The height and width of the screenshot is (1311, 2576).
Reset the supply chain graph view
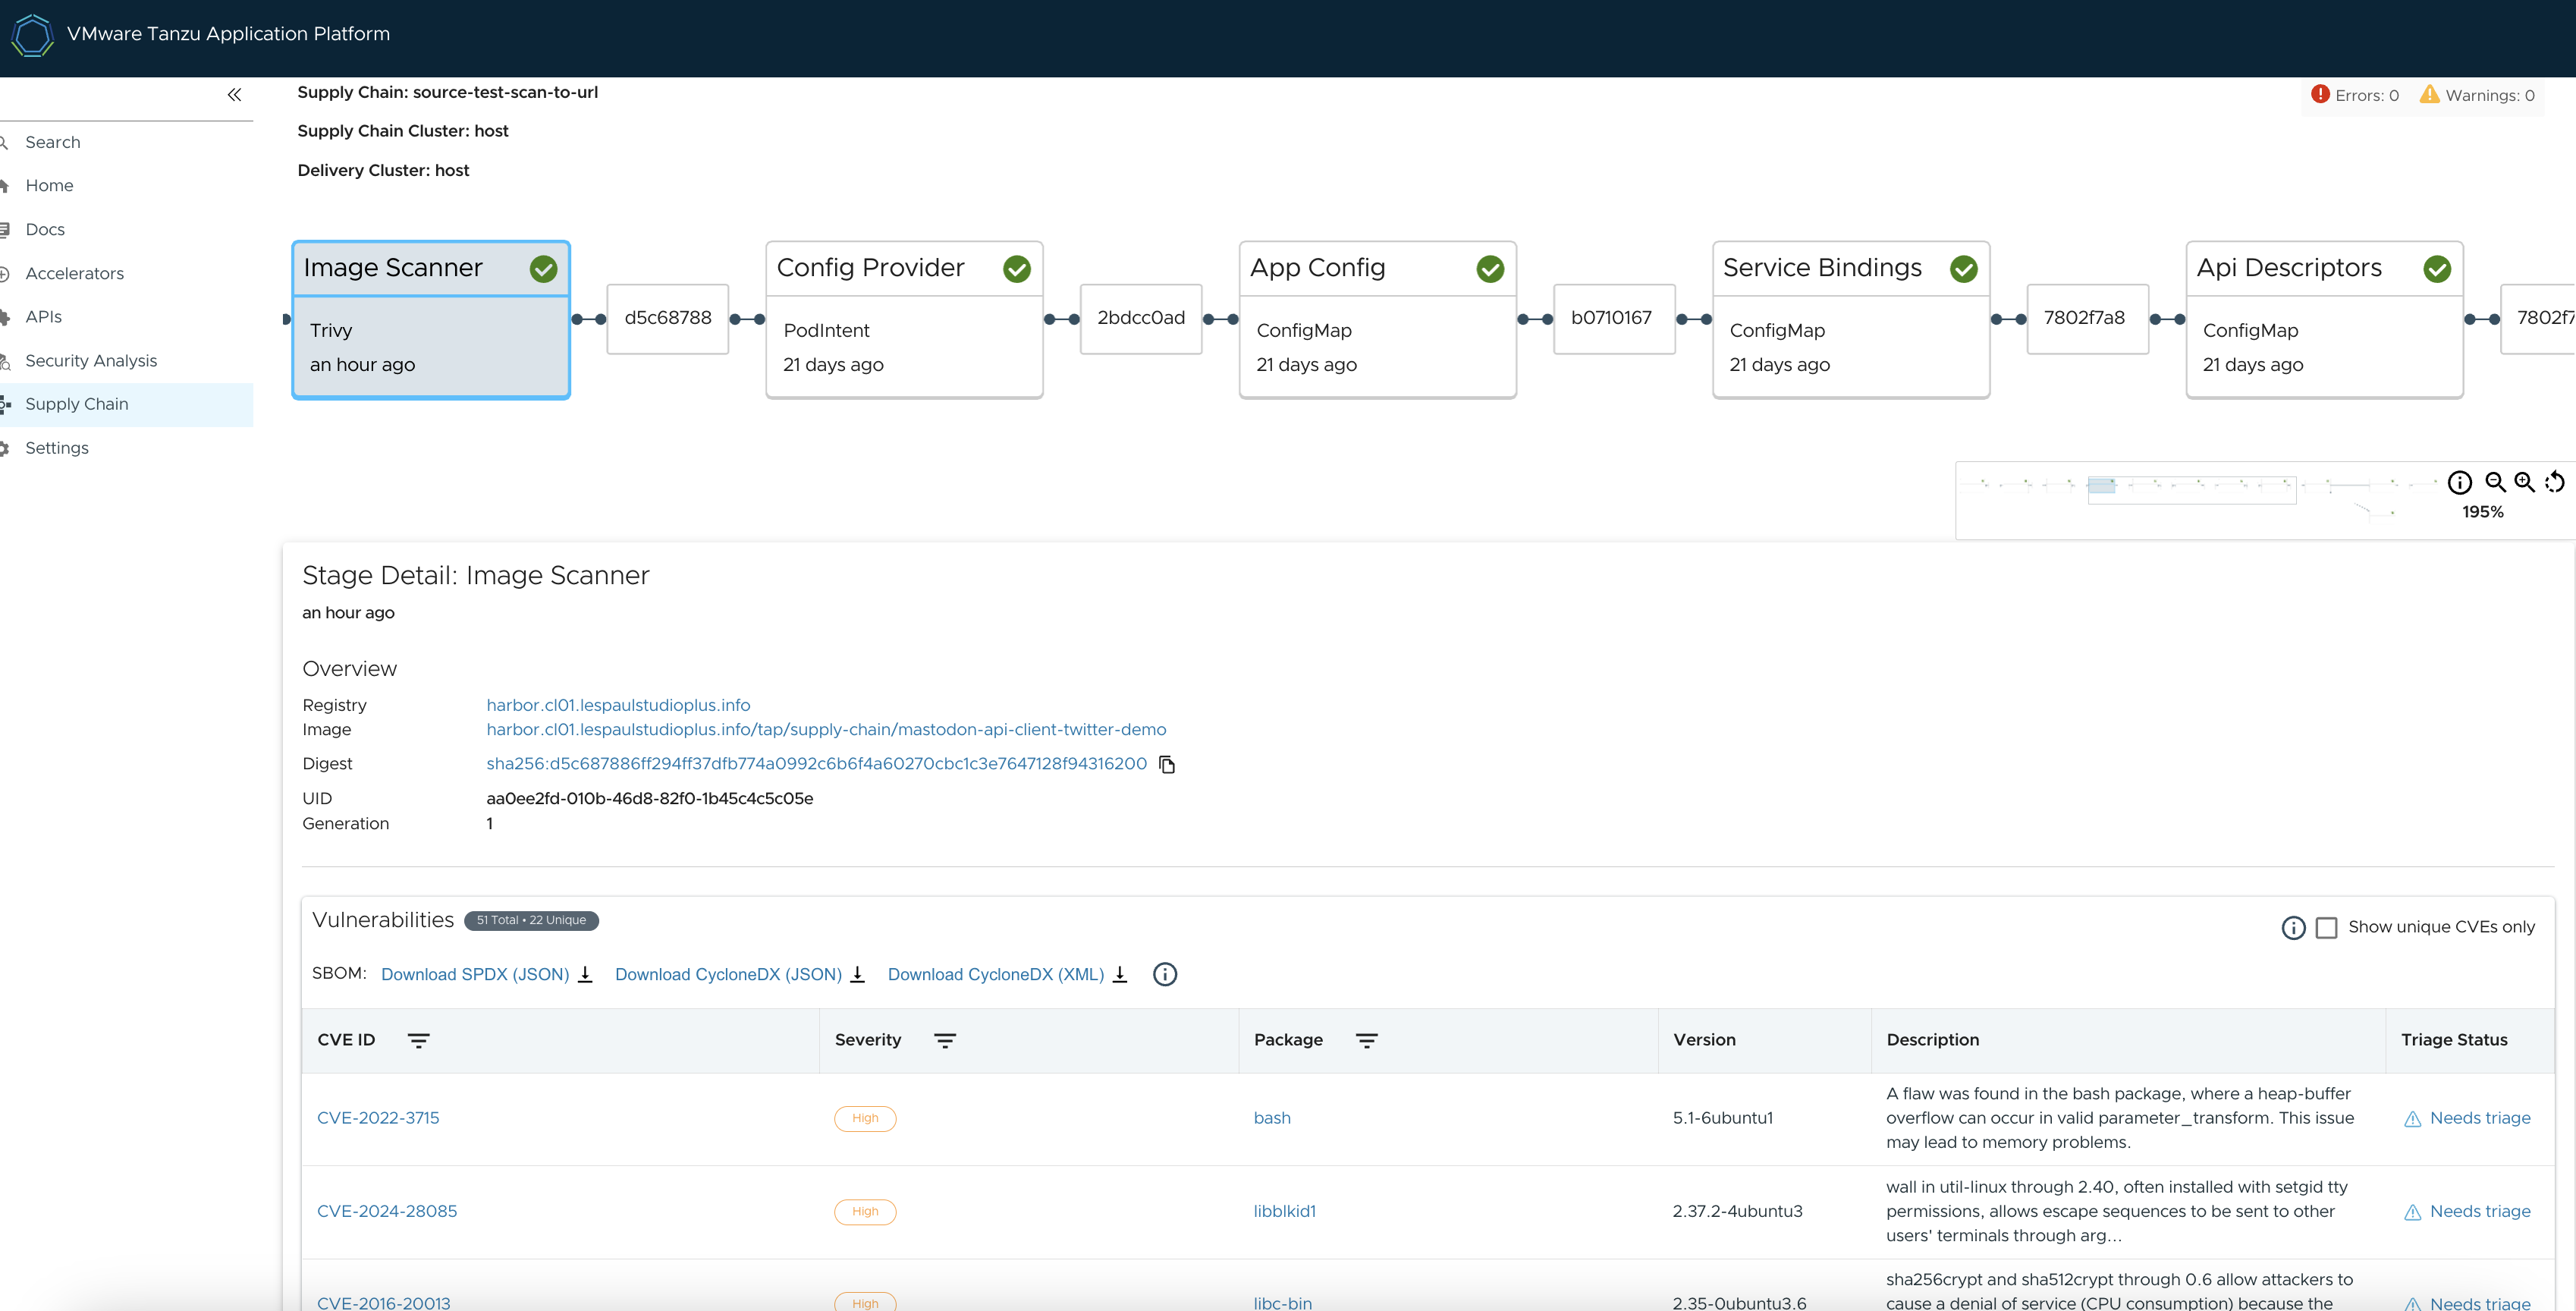click(2555, 483)
